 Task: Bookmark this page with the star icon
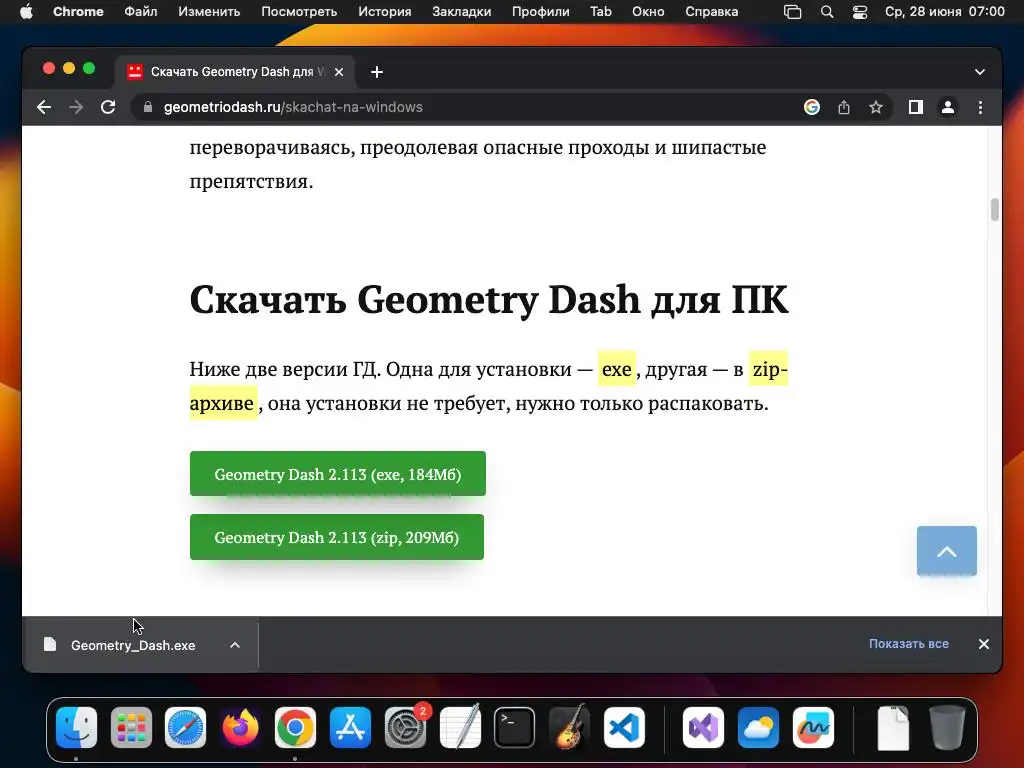coord(876,107)
